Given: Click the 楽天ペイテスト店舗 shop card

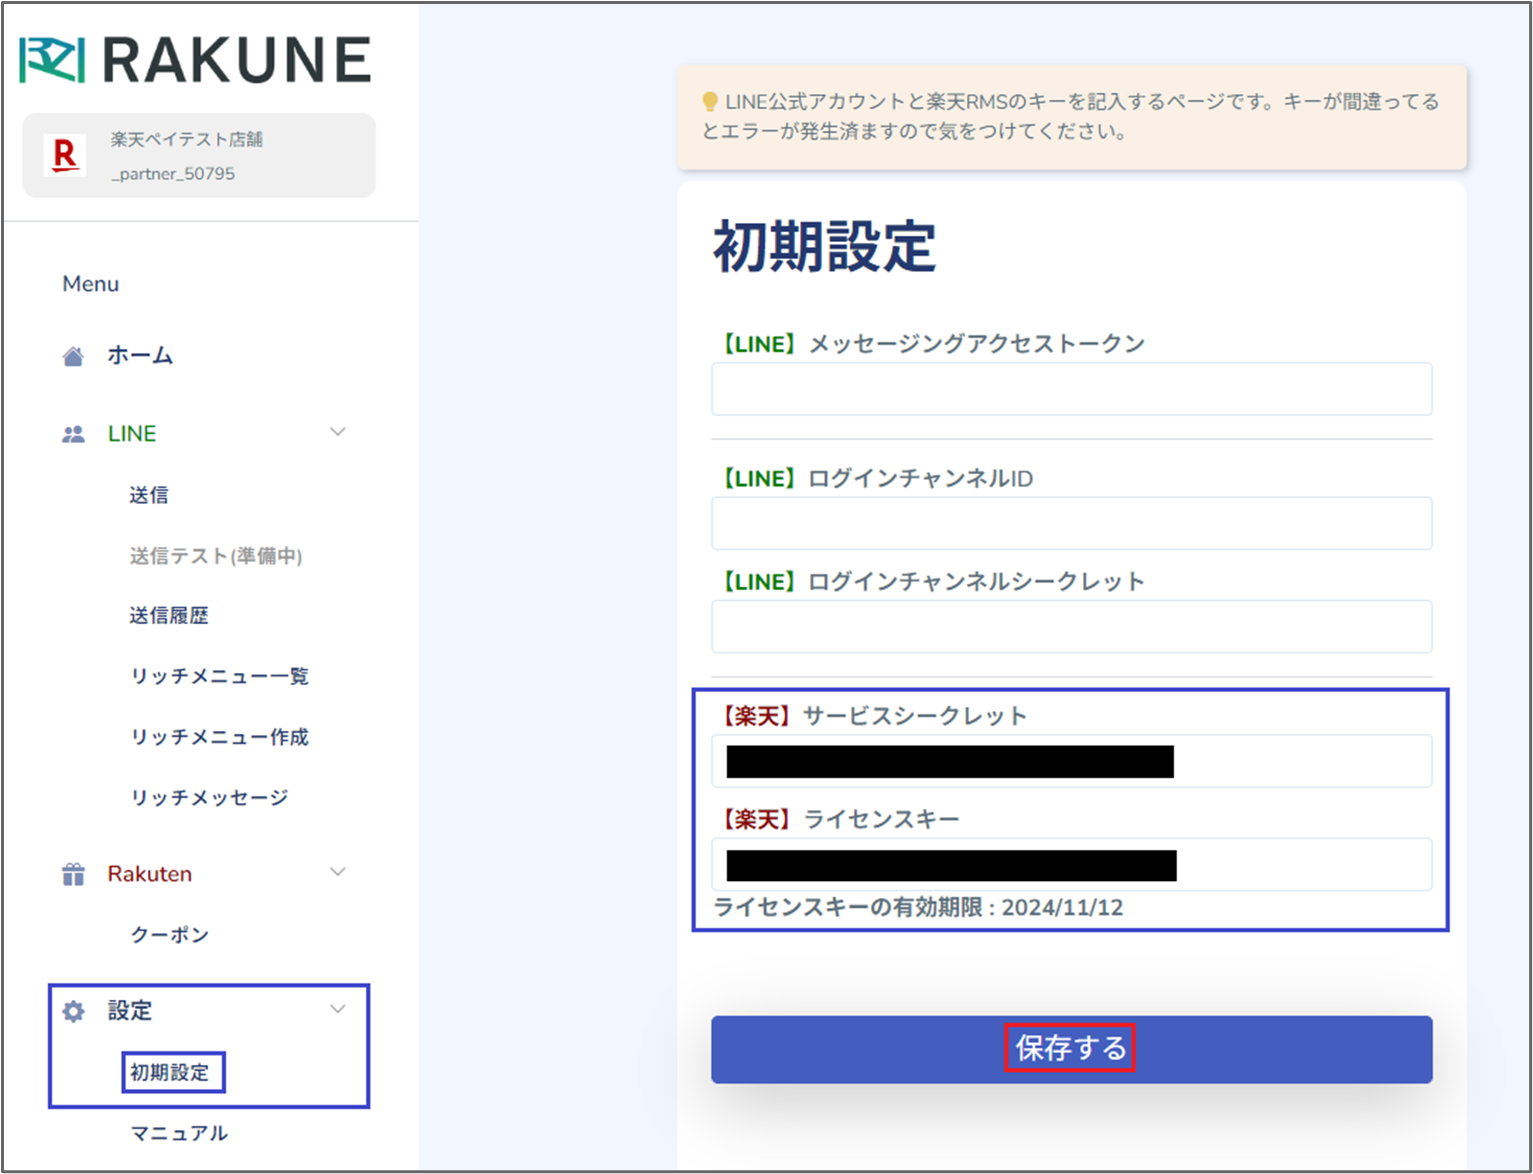Looking at the screenshot, I should tap(199, 155).
